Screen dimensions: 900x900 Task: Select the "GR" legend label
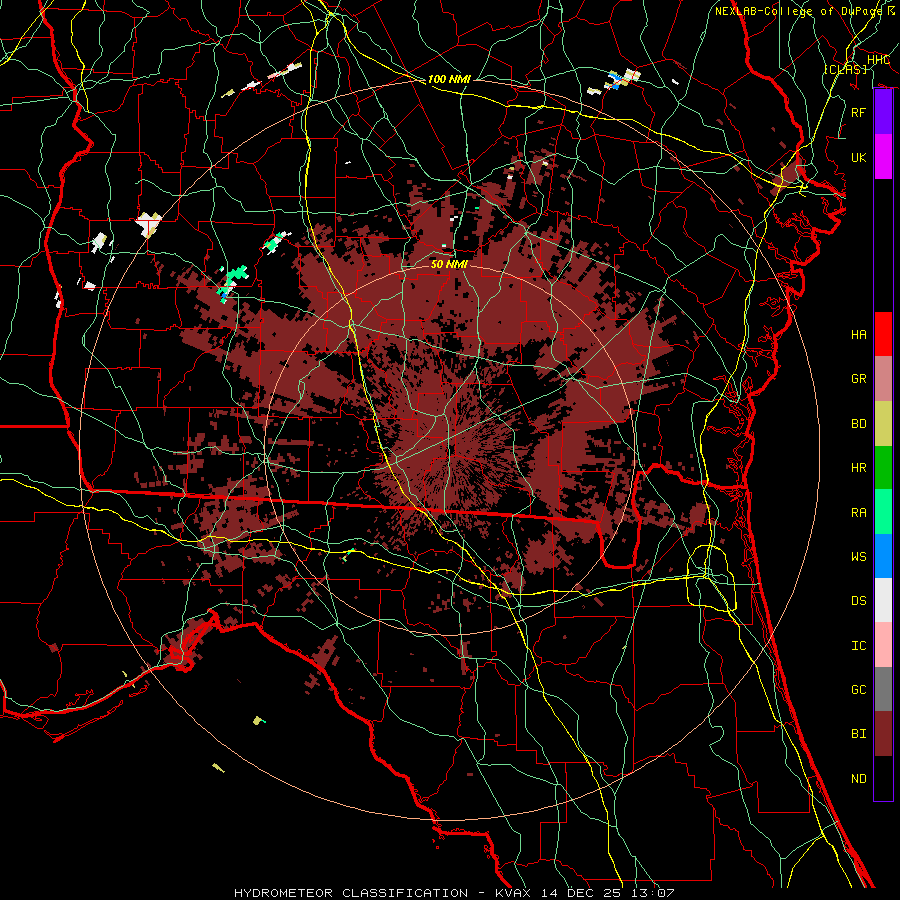(858, 379)
